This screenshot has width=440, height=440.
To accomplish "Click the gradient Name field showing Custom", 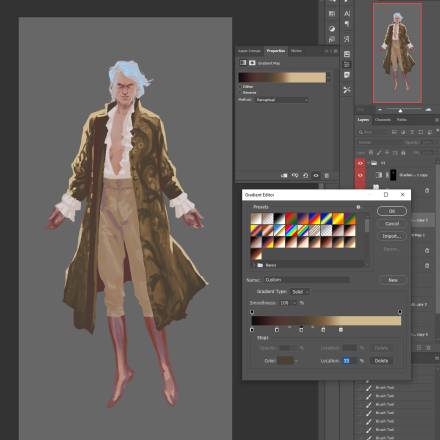I will click(307, 280).
